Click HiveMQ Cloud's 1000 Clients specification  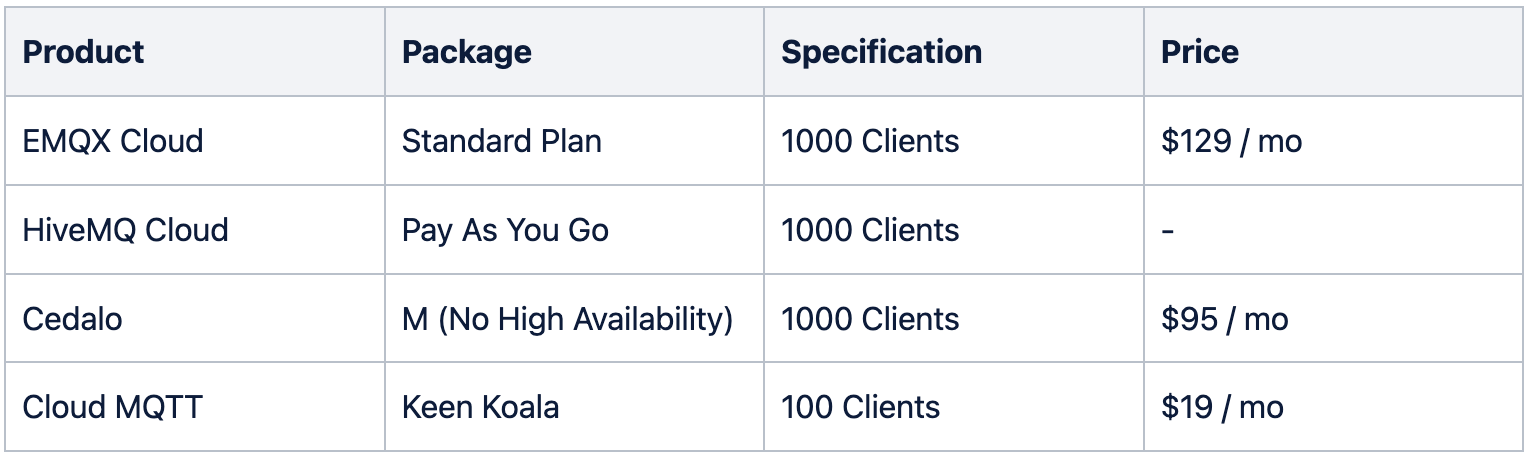pos(870,230)
